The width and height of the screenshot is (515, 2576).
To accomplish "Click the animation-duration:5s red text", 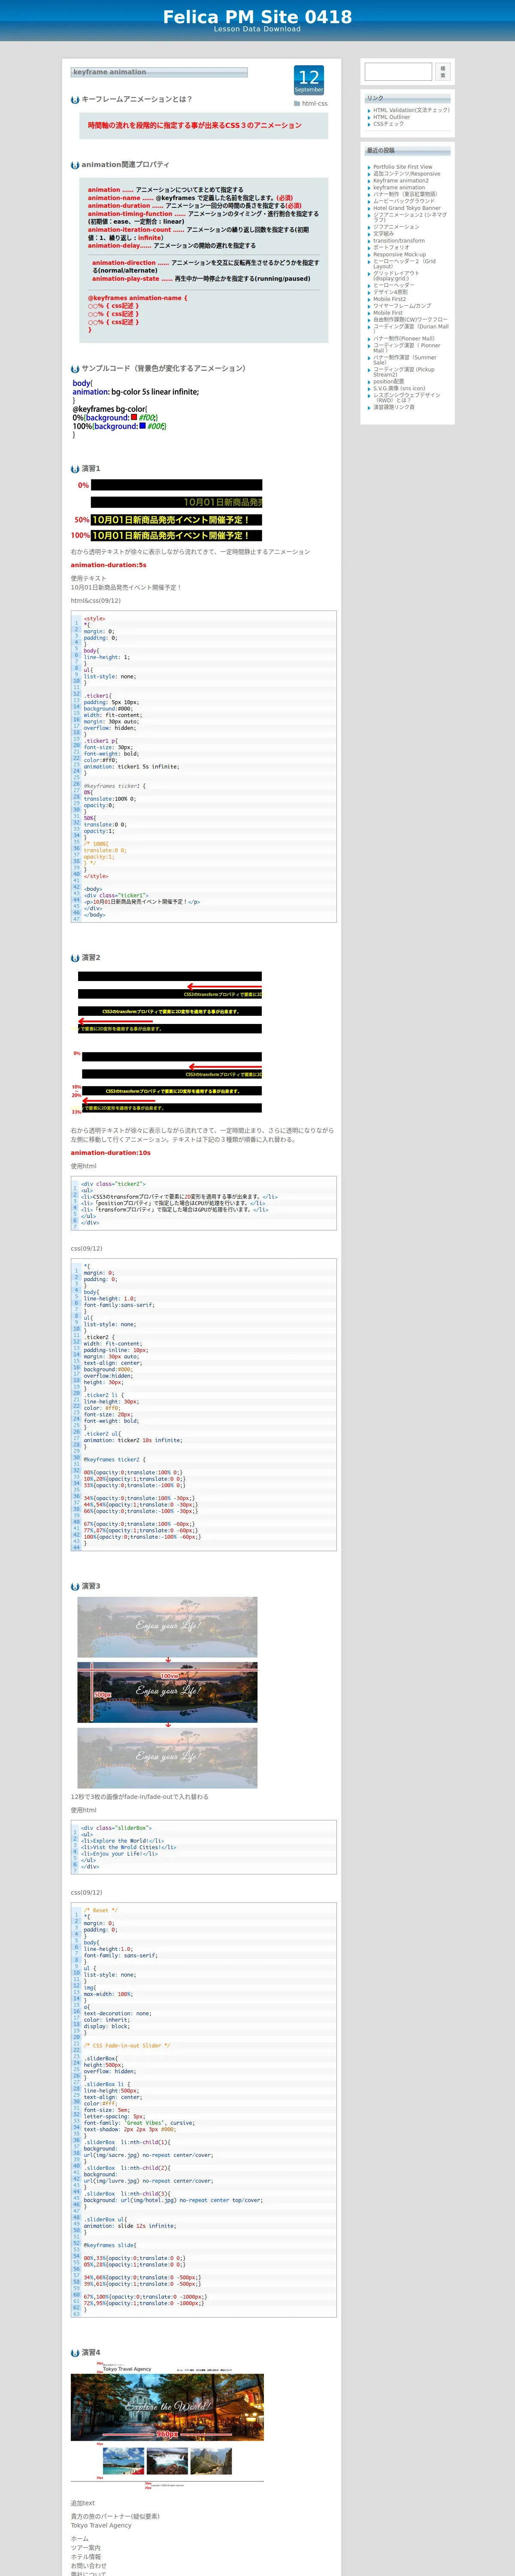I will click(x=108, y=565).
